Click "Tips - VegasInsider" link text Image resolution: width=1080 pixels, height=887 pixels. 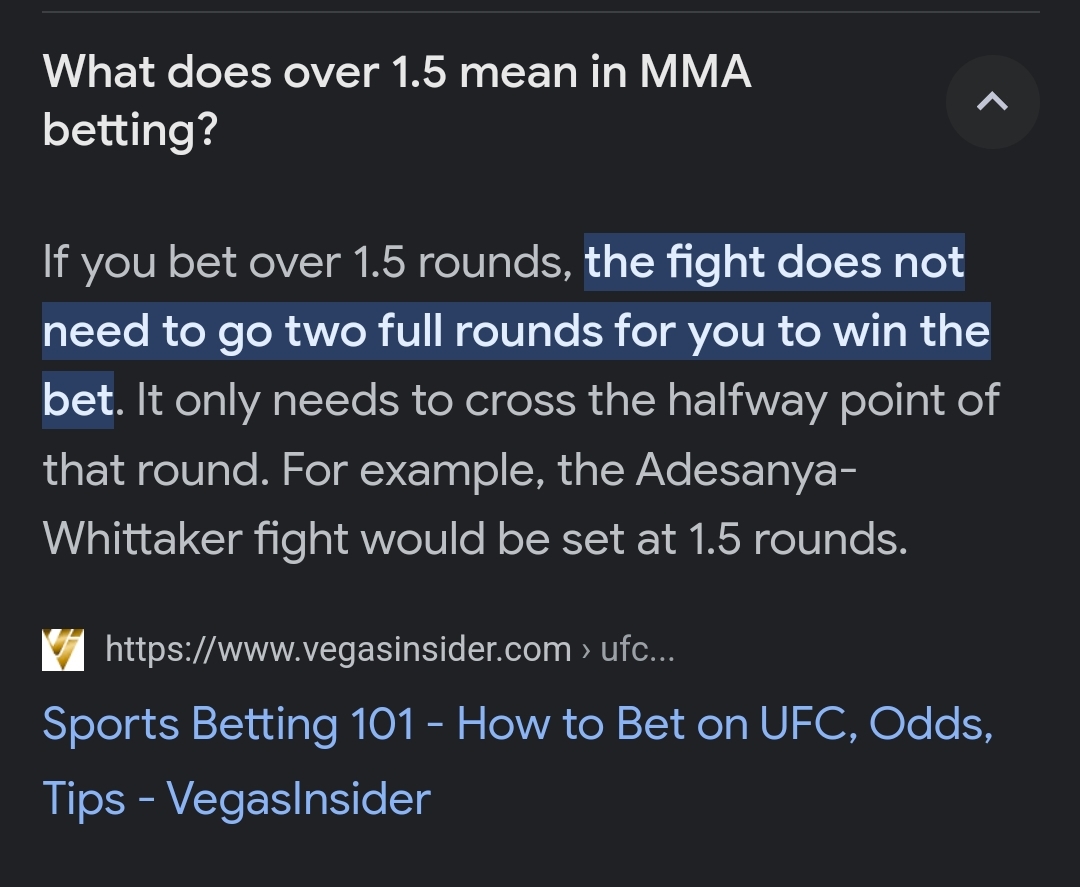tap(236, 799)
